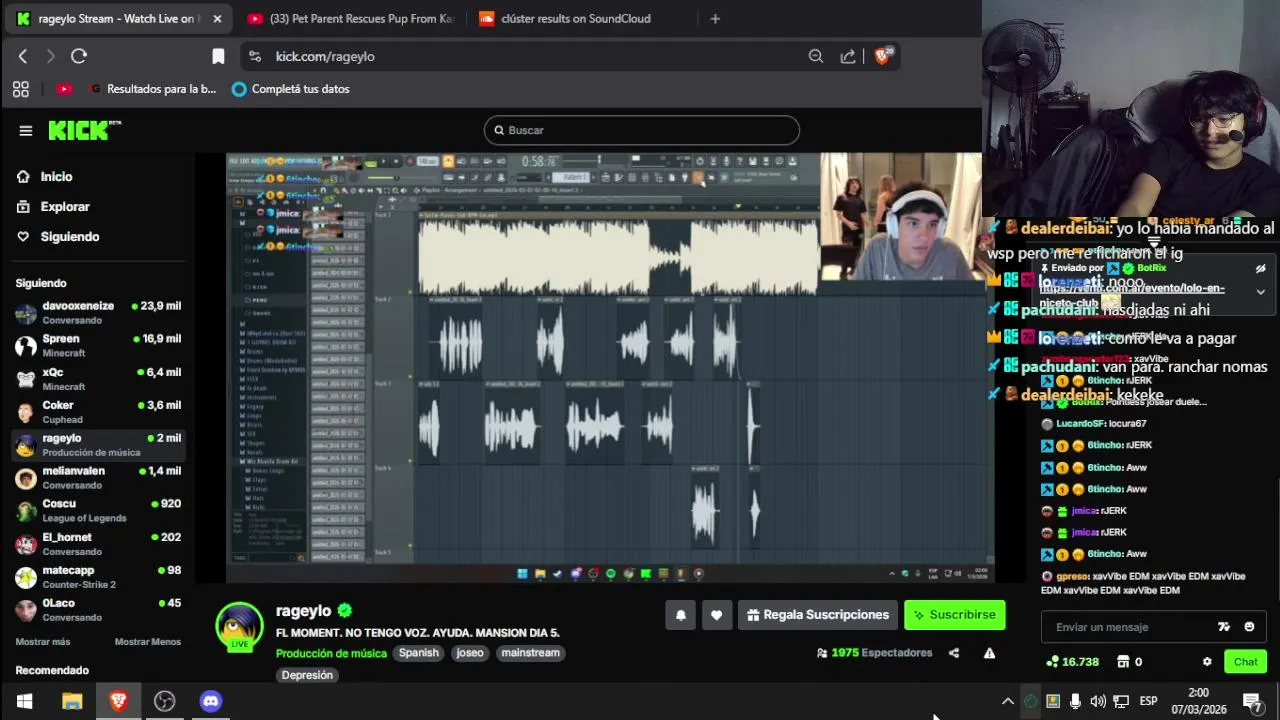1280x720 pixels.
Task: Open the El_hornet channel
Action: coord(98,544)
